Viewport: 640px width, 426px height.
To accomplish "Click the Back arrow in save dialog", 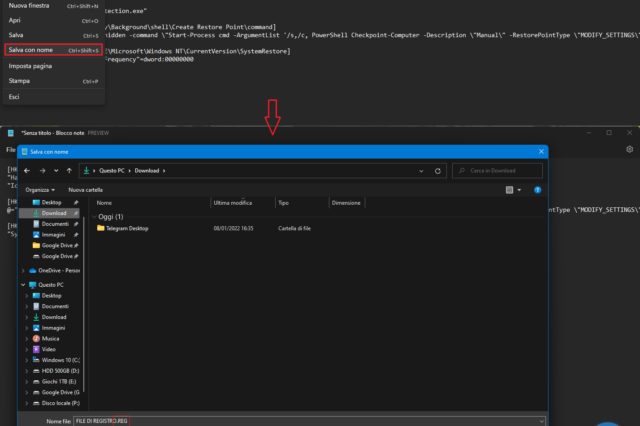I will (x=27, y=171).
